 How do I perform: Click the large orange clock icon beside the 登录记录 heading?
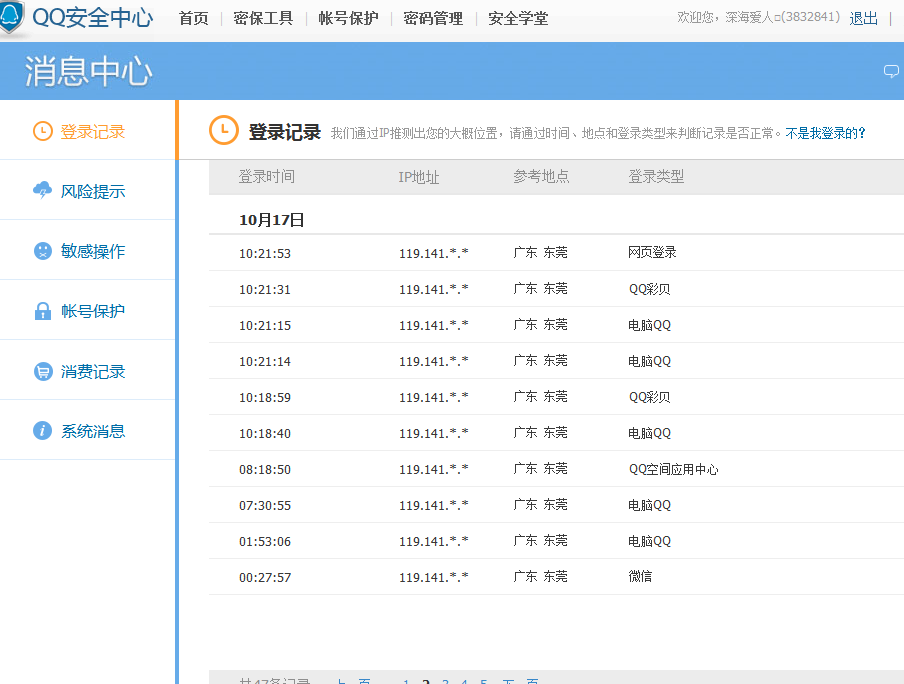pyautogui.click(x=224, y=130)
